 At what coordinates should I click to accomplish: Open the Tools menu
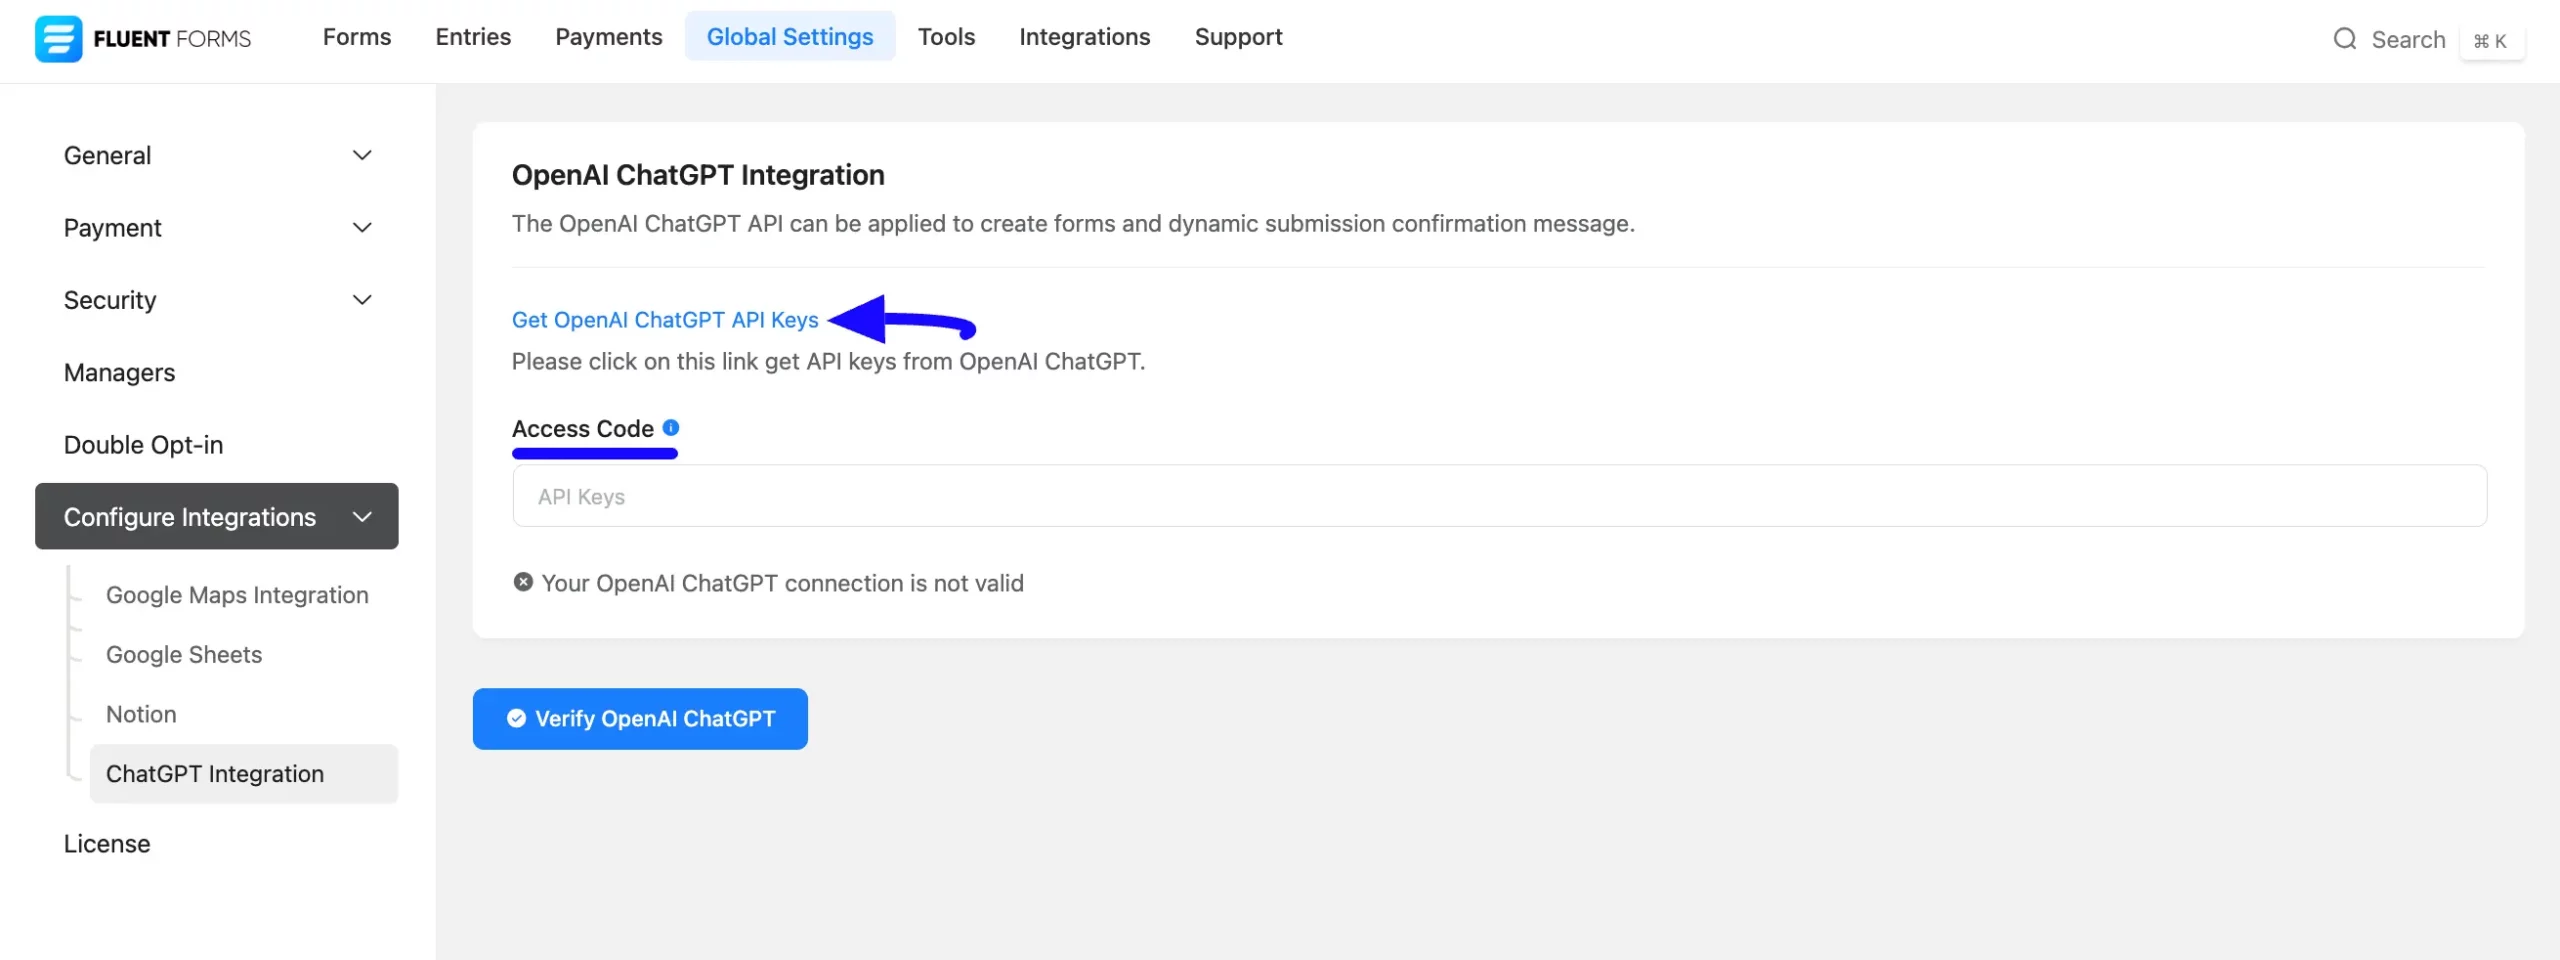point(946,37)
